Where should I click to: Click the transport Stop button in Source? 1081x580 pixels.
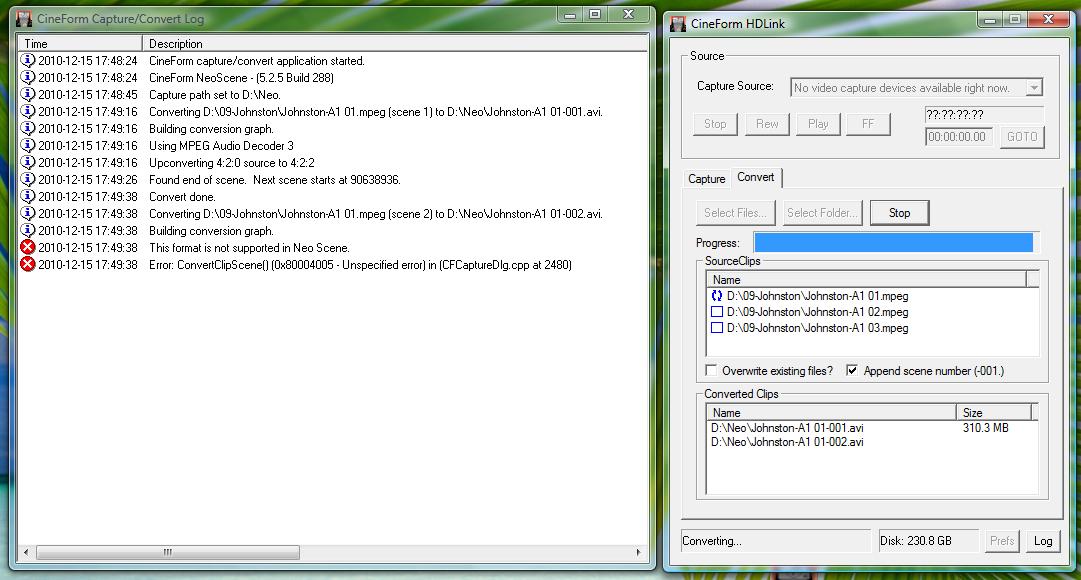click(715, 124)
